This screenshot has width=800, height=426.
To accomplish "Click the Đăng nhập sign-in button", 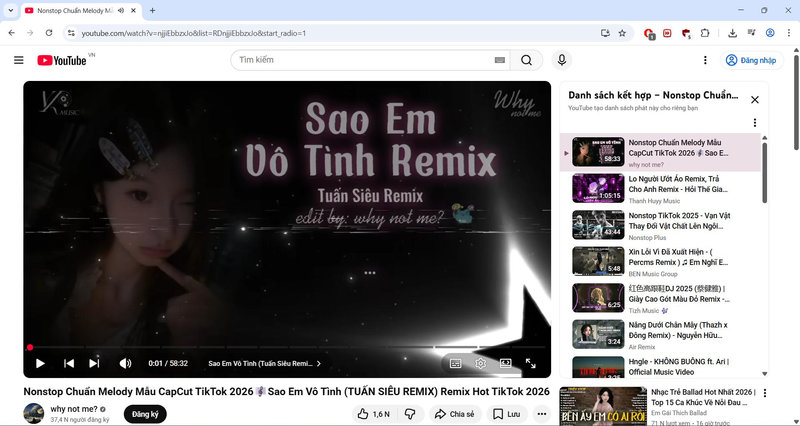I will click(752, 60).
